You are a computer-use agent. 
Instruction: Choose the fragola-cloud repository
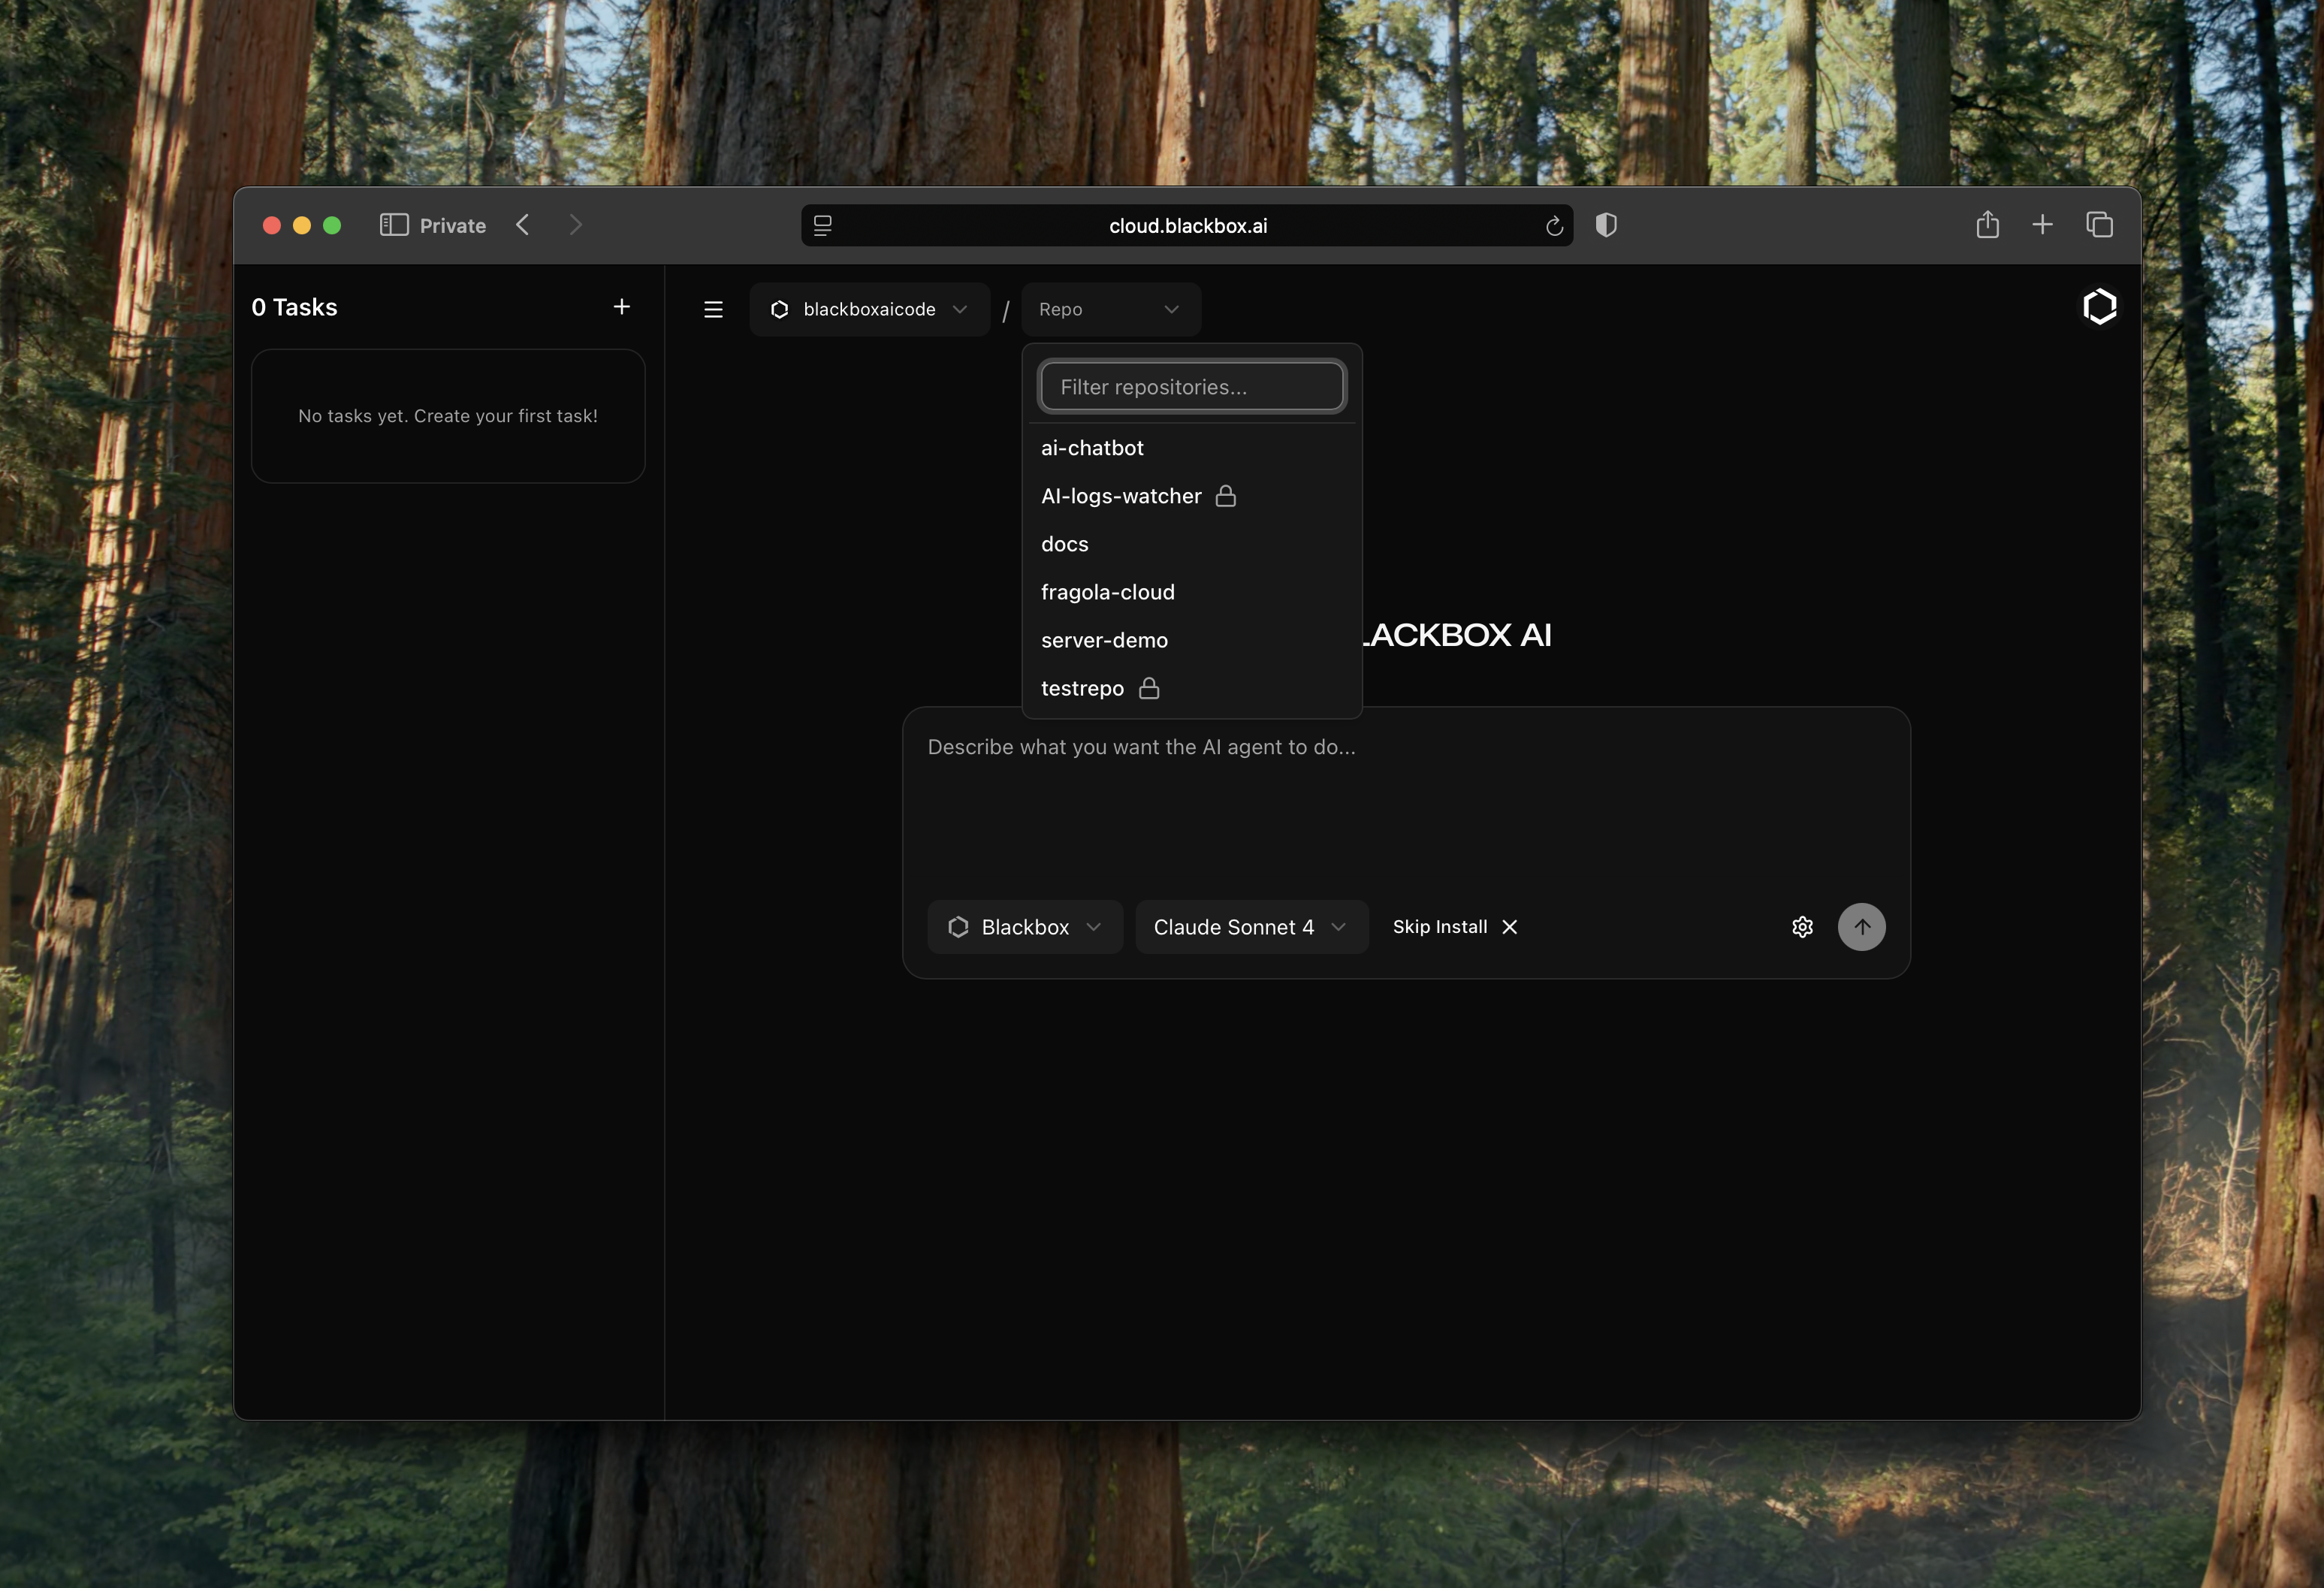point(1107,592)
